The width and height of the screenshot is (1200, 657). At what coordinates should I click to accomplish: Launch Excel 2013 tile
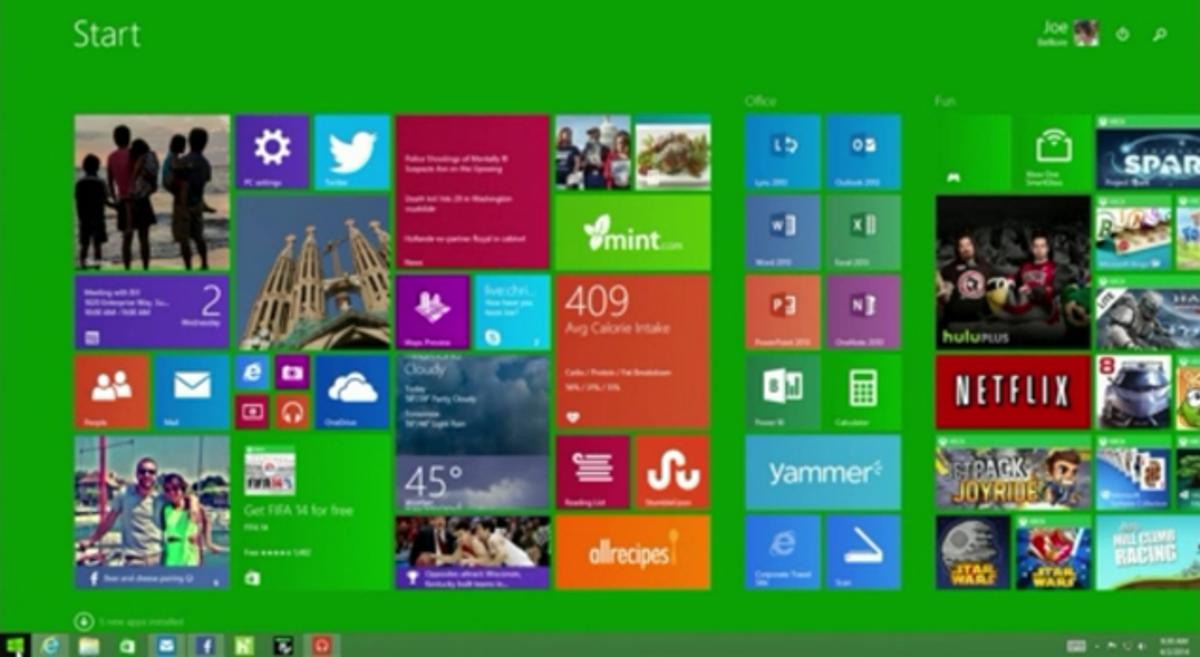click(x=863, y=232)
